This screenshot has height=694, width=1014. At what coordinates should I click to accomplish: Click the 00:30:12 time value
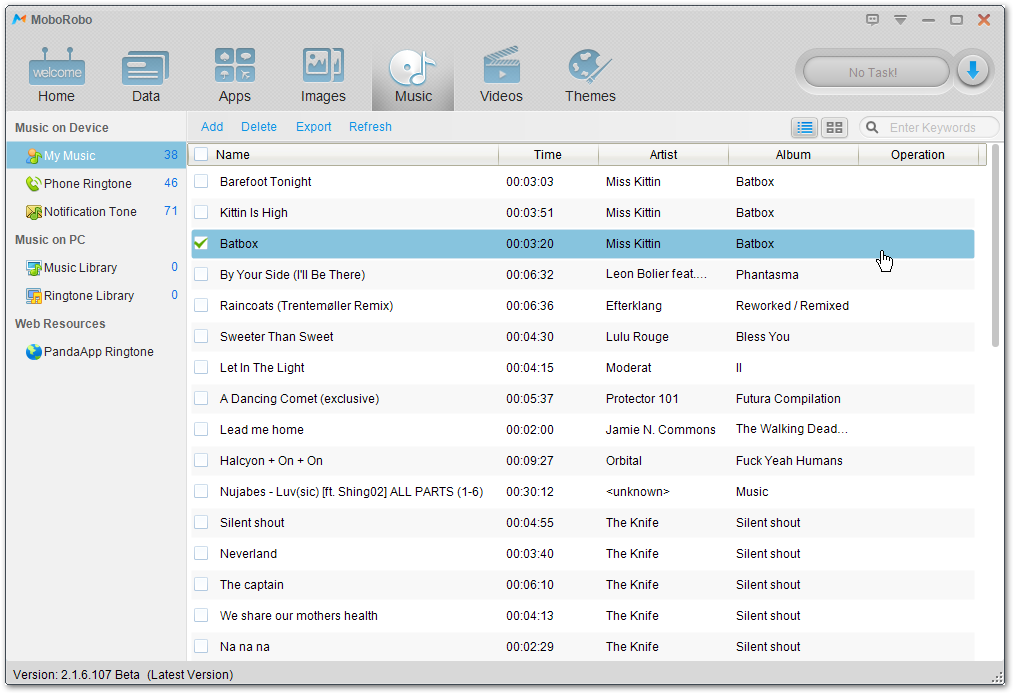click(530, 492)
